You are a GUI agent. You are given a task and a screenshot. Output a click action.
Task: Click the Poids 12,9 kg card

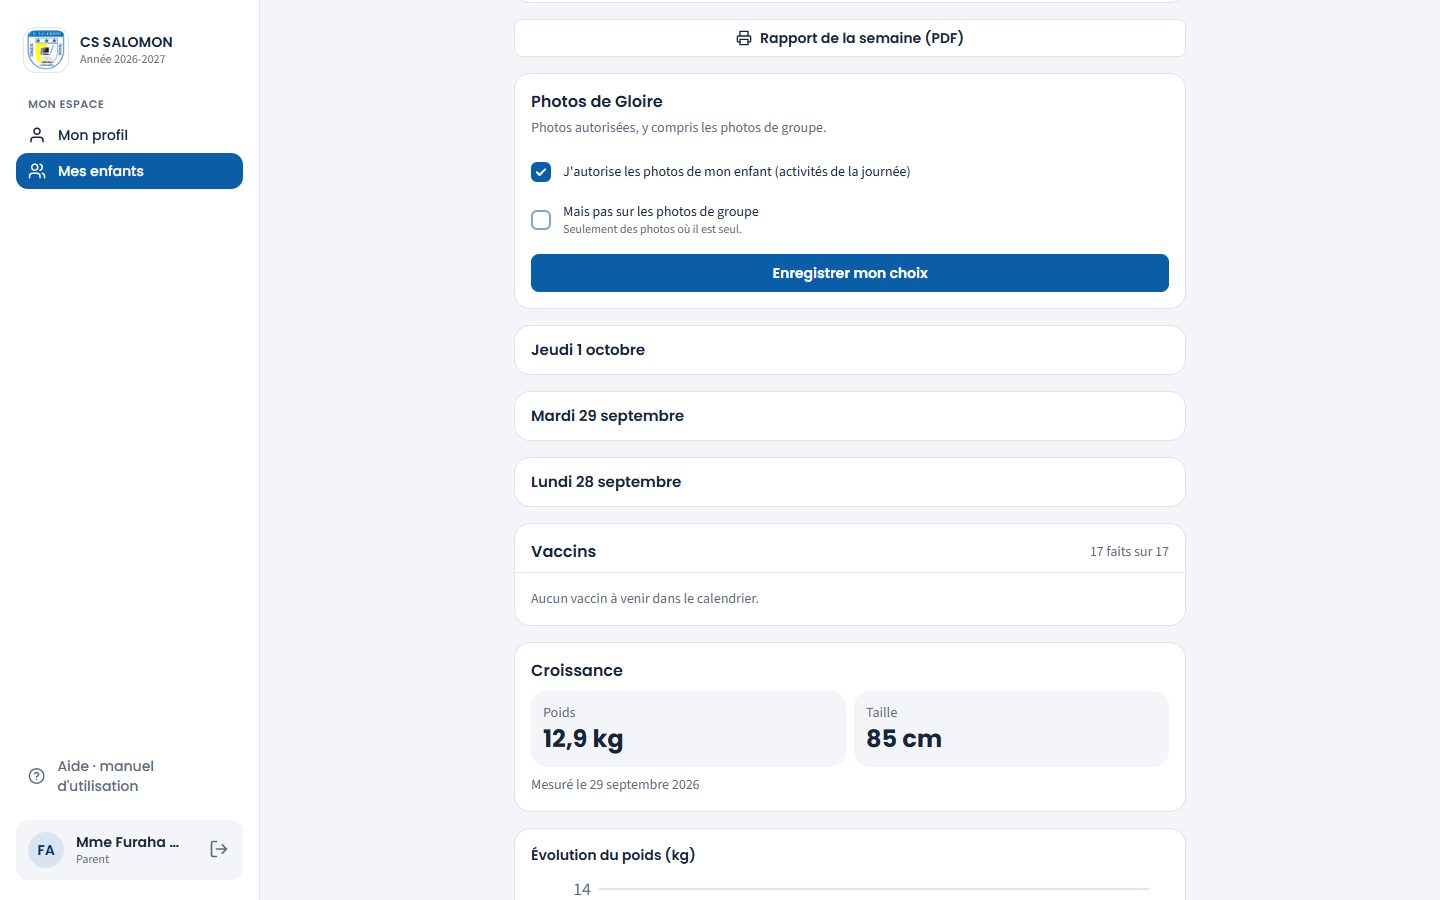(688, 729)
